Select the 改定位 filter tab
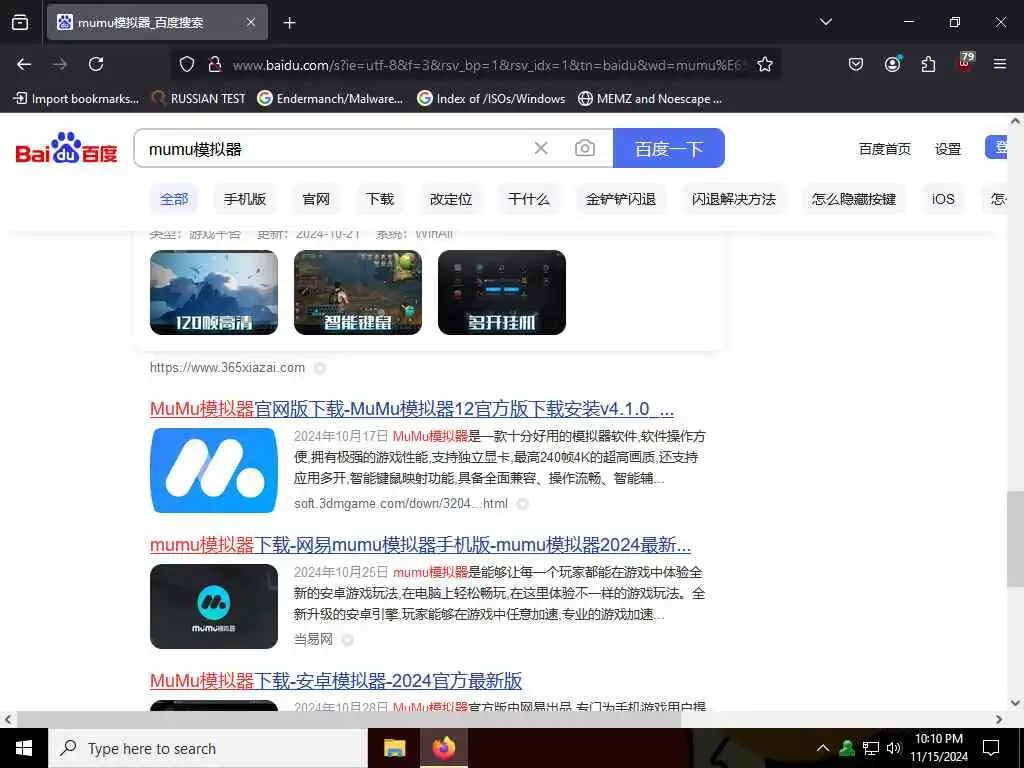This screenshot has width=1024, height=768. pyautogui.click(x=451, y=199)
